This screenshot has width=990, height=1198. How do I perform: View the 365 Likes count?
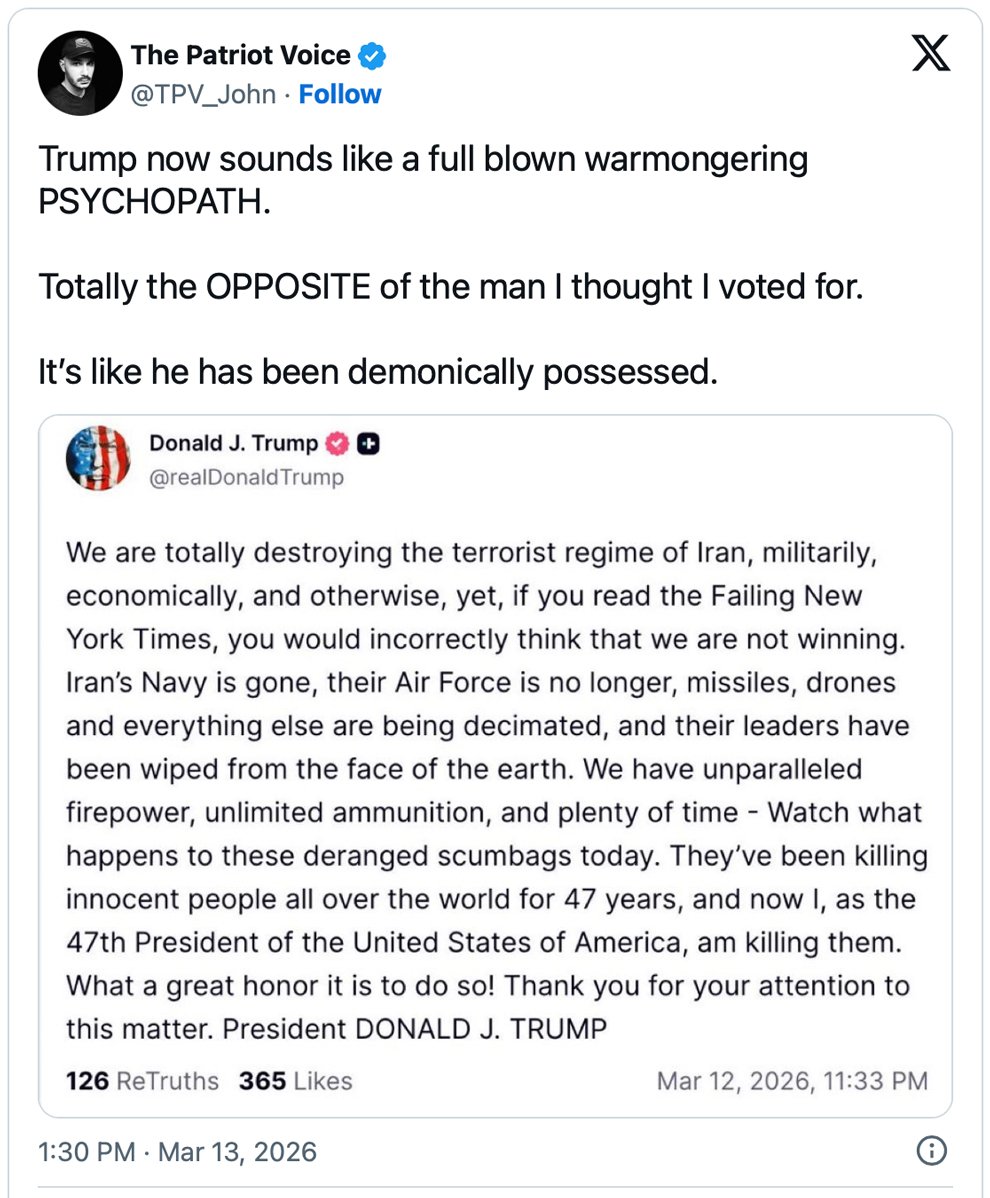click(x=295, y=1081)
